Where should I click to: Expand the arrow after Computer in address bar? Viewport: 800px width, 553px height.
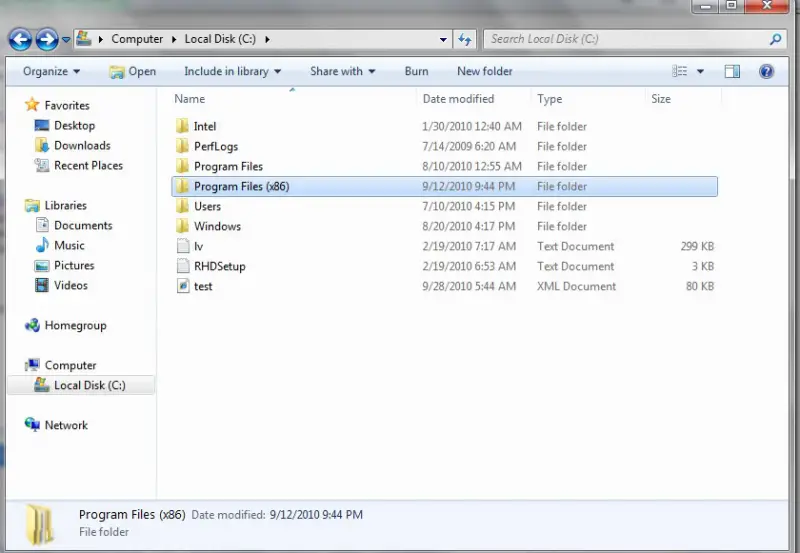174,39
